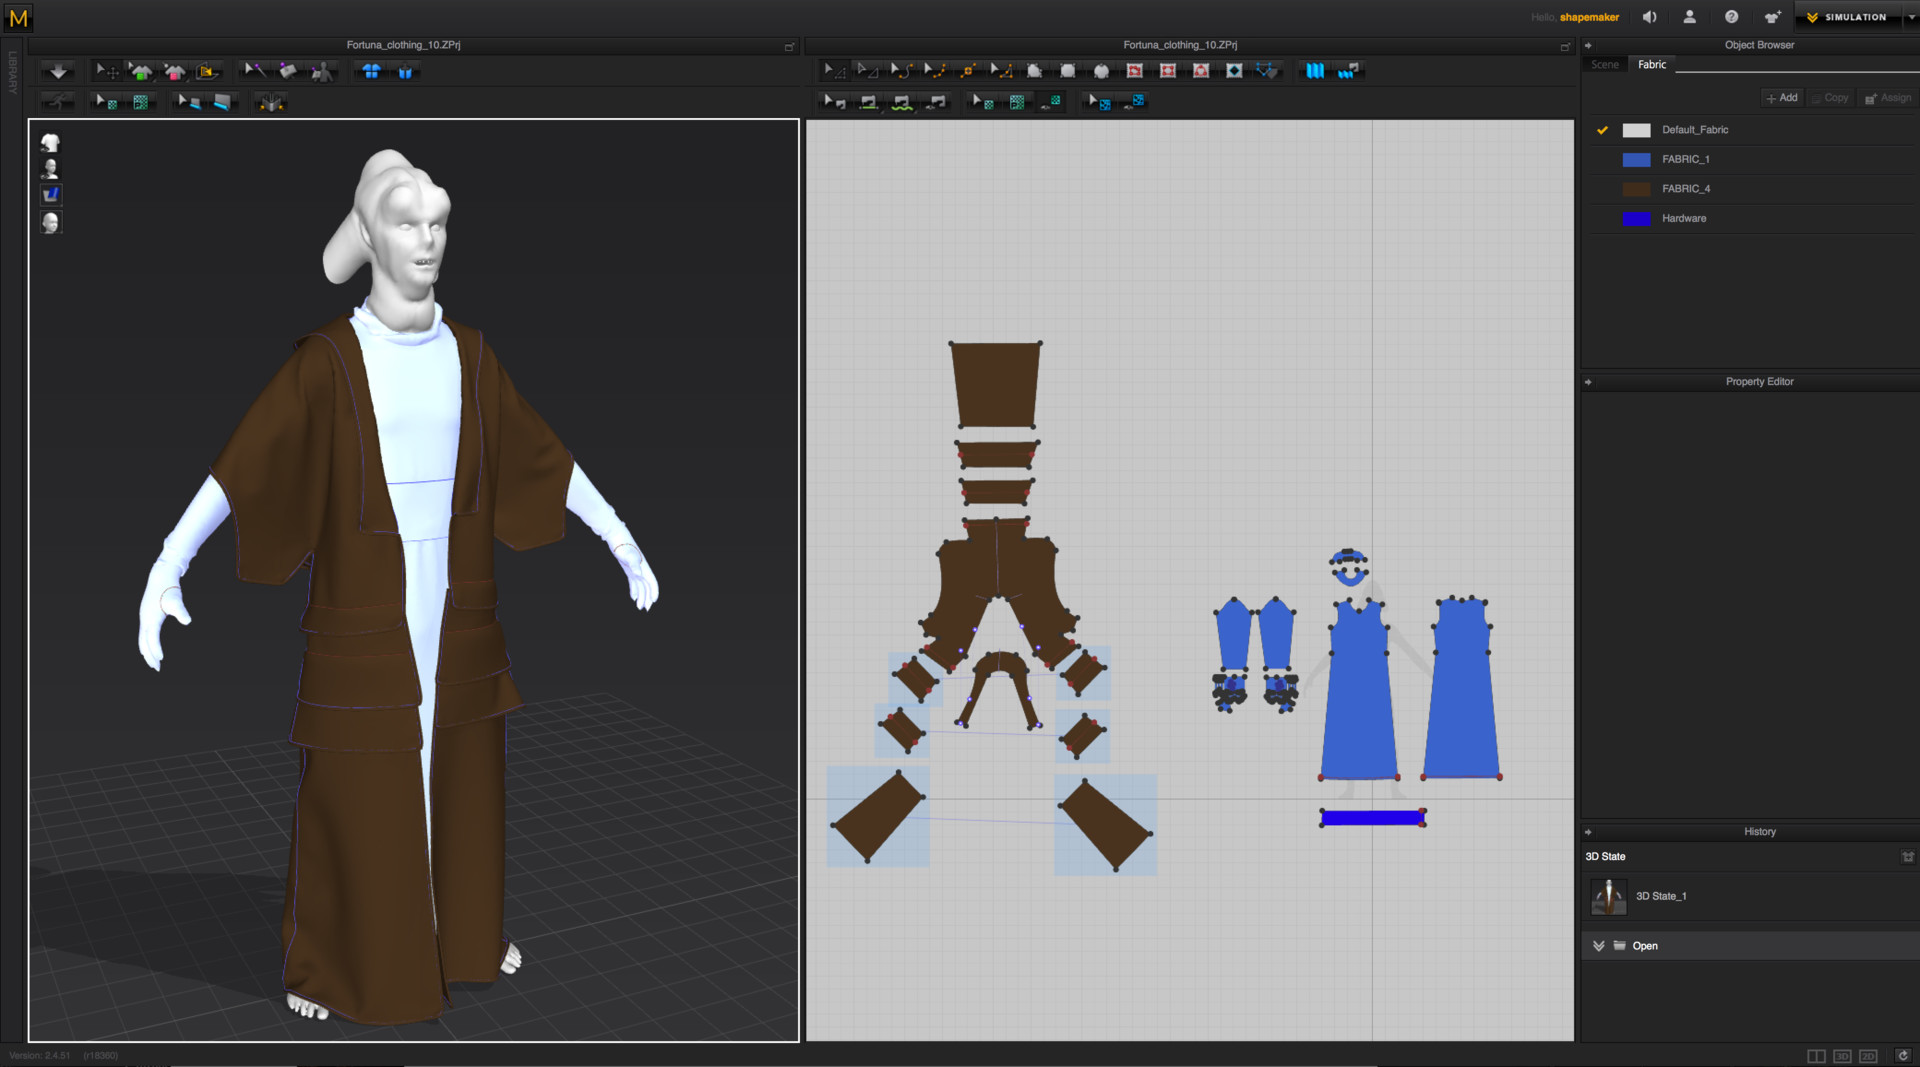
Task: Open the Marvelous Designer M logo menu
Action: click(x=18, y=18)
